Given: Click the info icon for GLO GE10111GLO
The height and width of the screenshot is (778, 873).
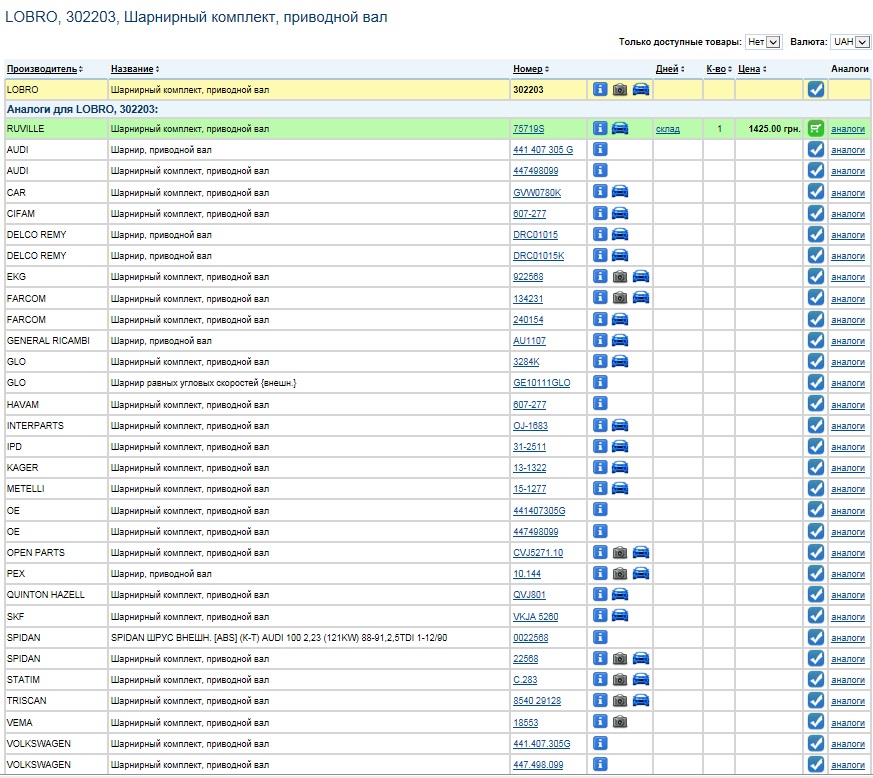Looking at the screenshot, I should tap(600, 383).
